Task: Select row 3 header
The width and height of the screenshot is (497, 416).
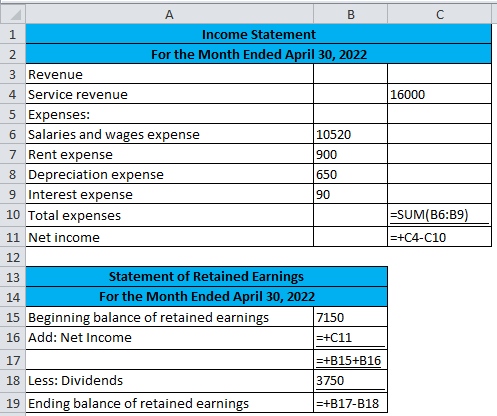Action: (x=13, y=74)
